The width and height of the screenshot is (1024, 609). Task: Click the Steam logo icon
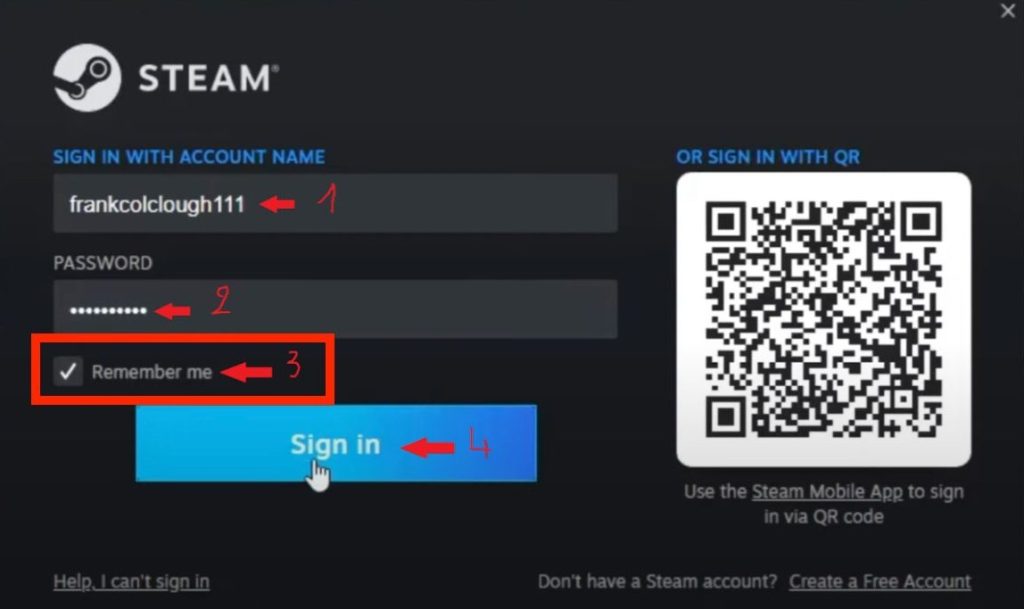coord(87,78)
